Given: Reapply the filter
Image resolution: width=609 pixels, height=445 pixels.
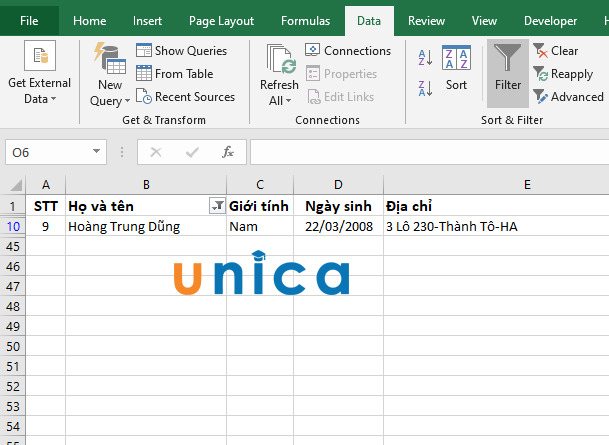Looking at the screenshot, I should tap(563, 73).
